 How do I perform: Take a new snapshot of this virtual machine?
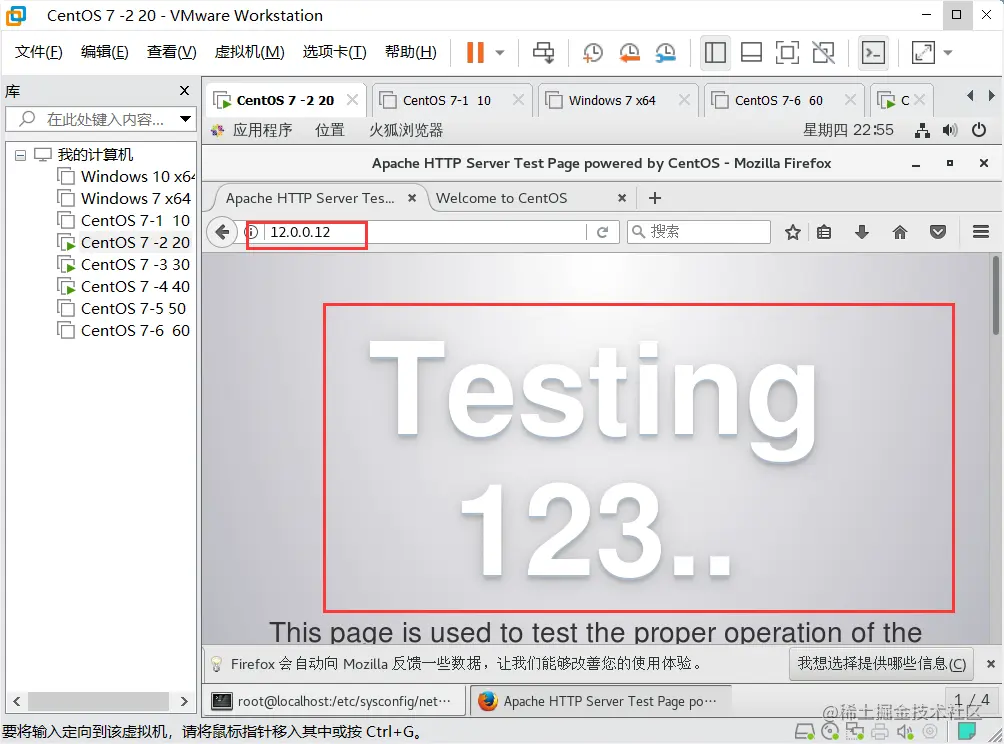click(x=592, y=51)
